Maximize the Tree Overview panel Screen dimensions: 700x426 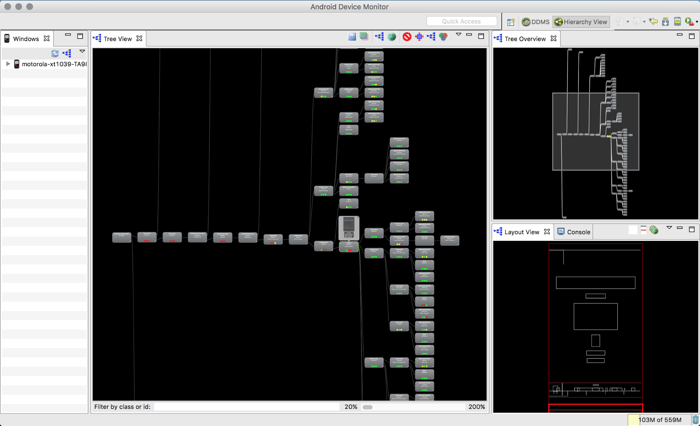[692, 36]
